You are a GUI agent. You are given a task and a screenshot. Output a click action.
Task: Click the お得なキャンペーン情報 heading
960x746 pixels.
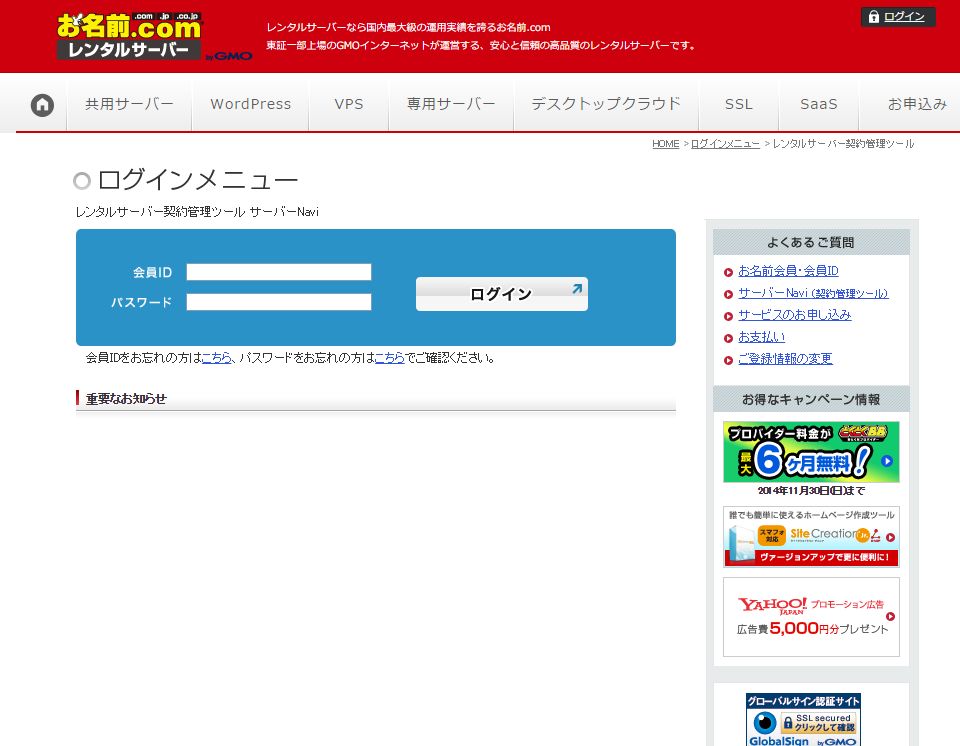811,400
